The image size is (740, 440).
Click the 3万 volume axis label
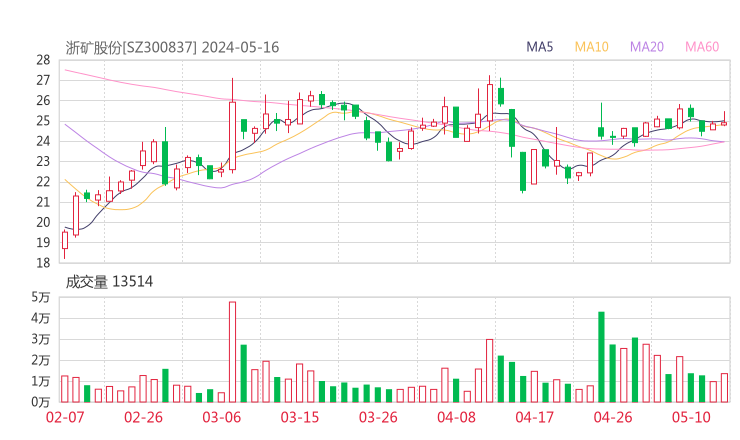click(41, 339)
